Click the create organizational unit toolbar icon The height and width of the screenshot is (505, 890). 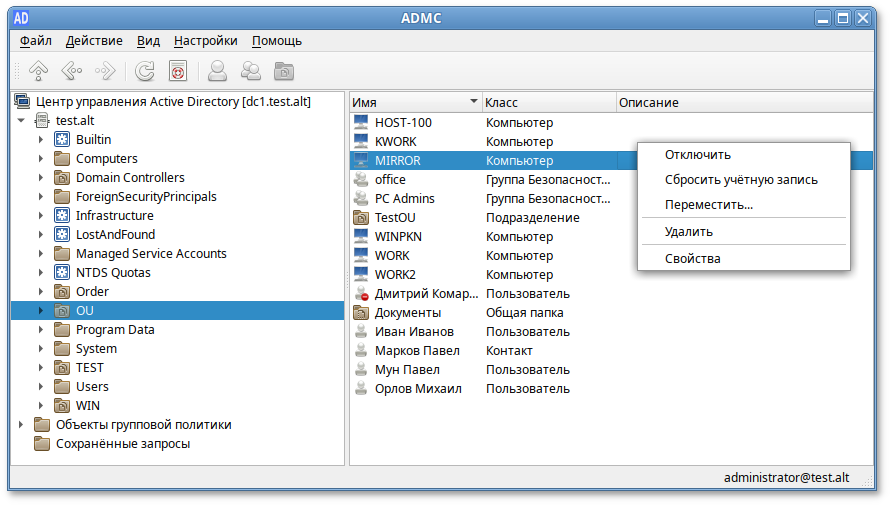284,71
